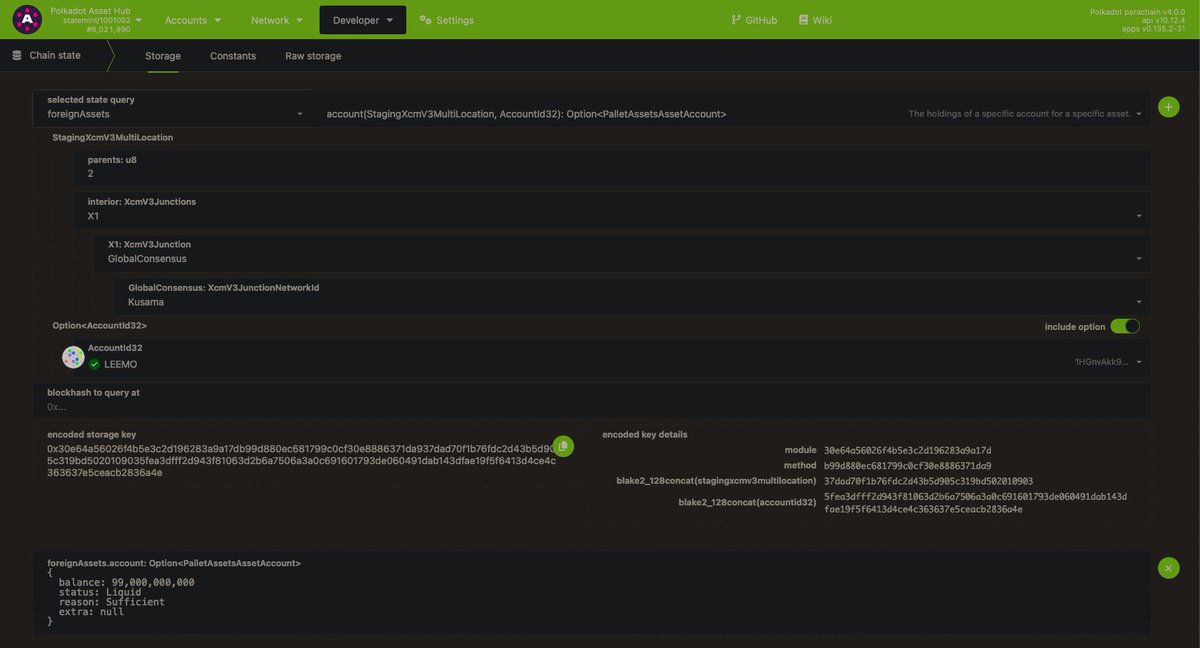Open Settings from the top bar
This screenshot has width=1200, height=648.
pyautogui.click(x=447, y=20)
